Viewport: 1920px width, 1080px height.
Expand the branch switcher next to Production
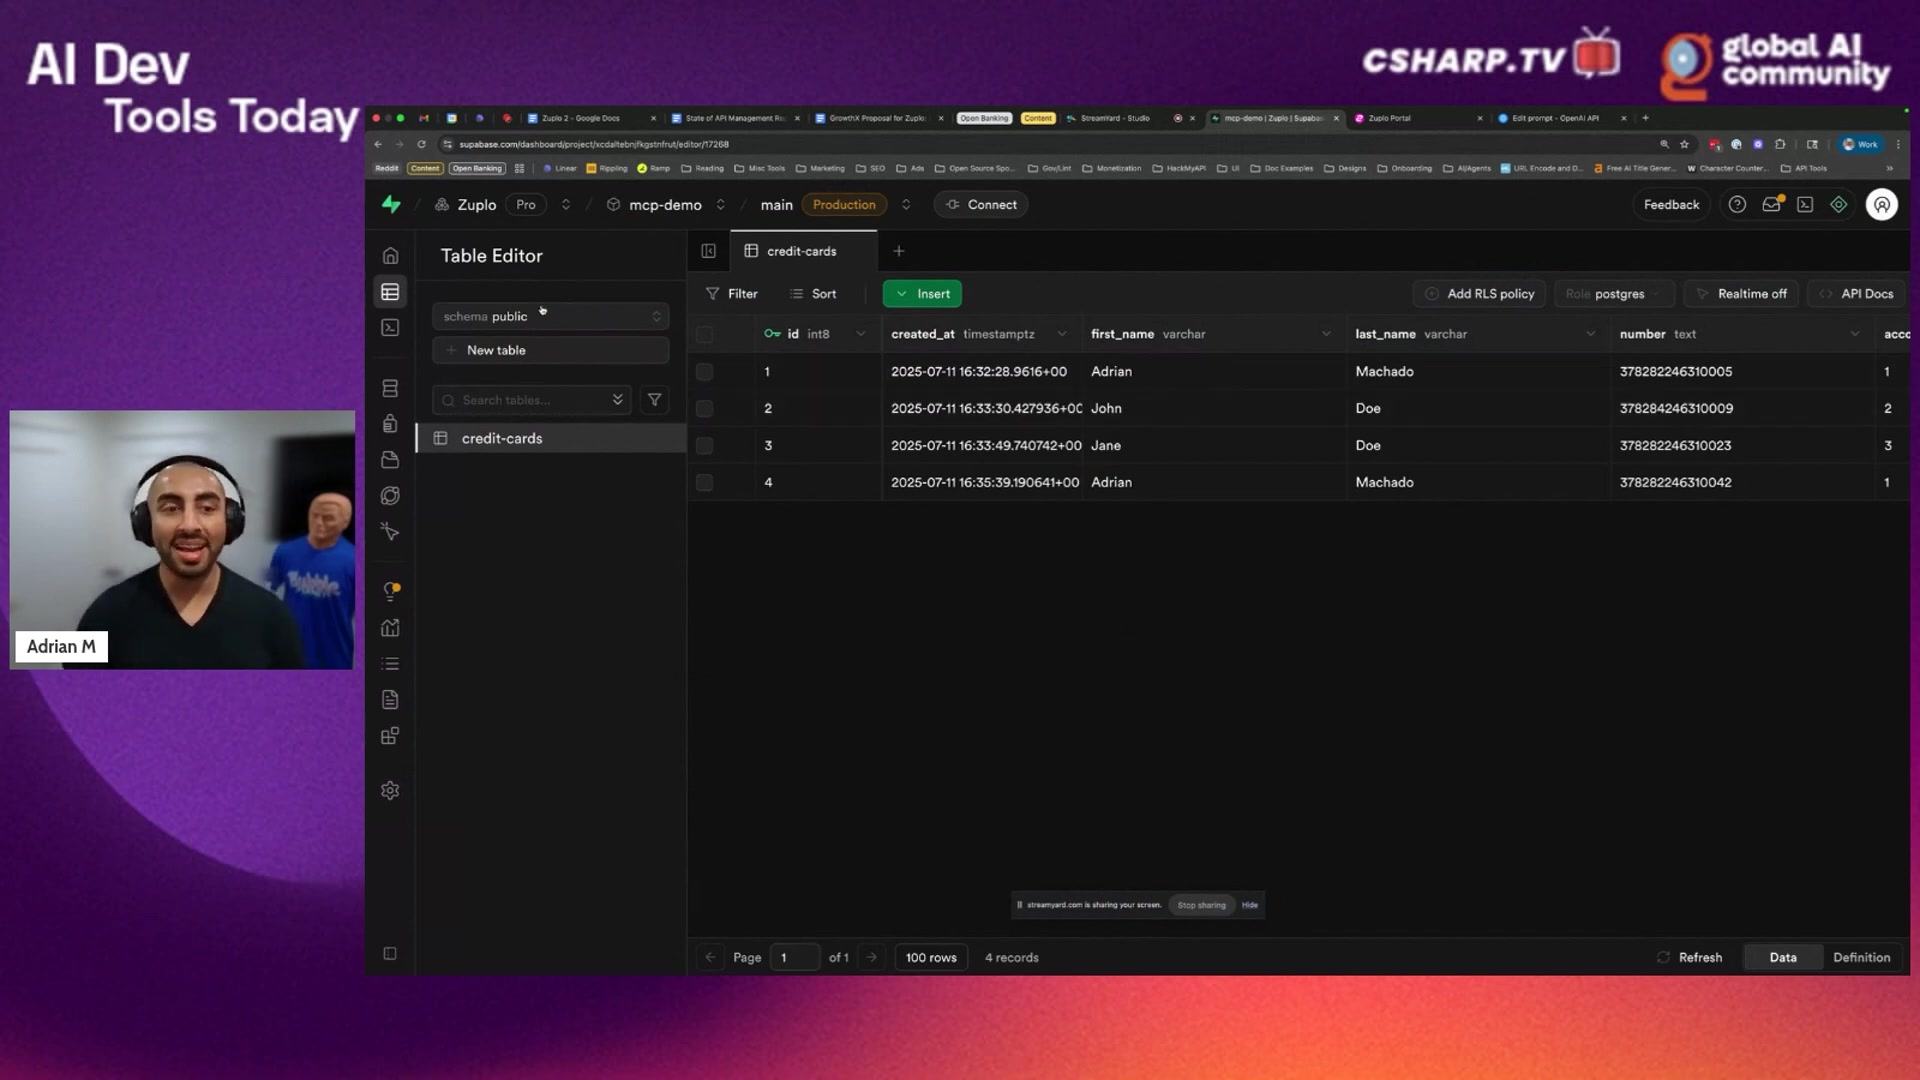tap(906, 205)
